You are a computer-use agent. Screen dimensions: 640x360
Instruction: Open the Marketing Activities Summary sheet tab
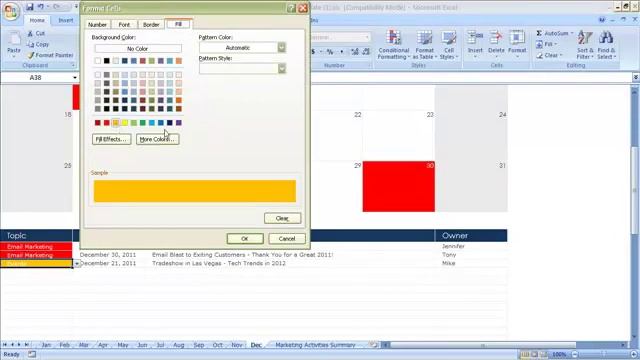(315, 345)
